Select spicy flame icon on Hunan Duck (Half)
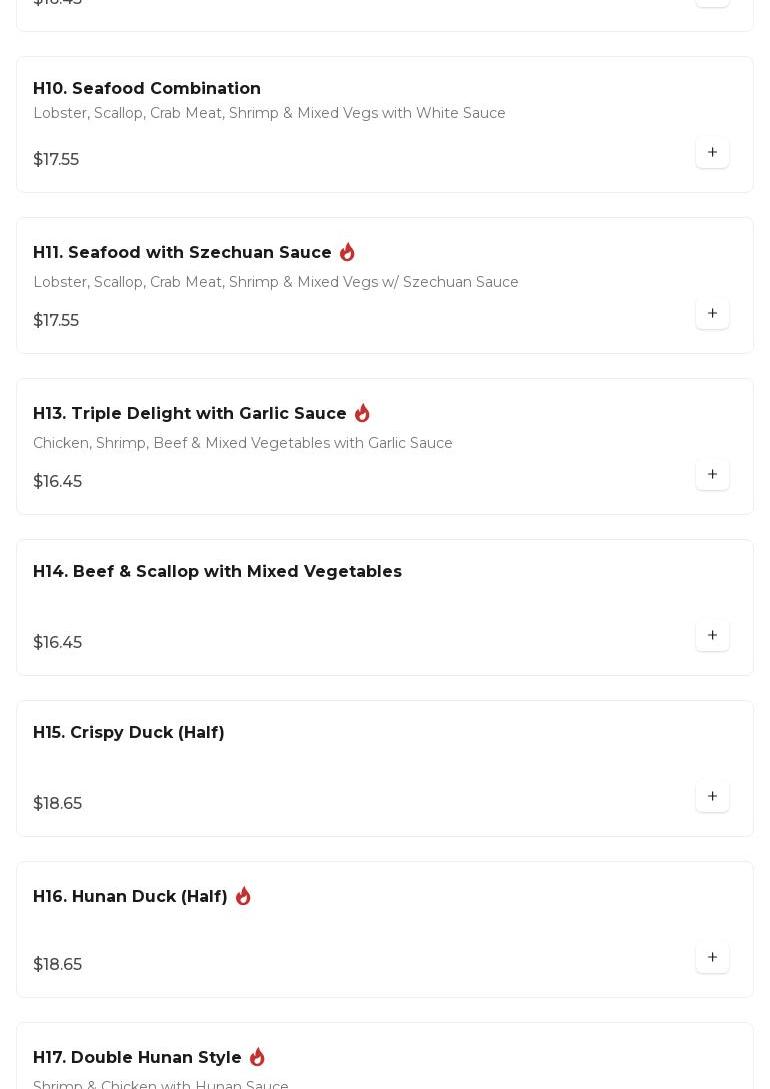The width and height of the screenshot is (770, 1089). click(x=243, y=896)
